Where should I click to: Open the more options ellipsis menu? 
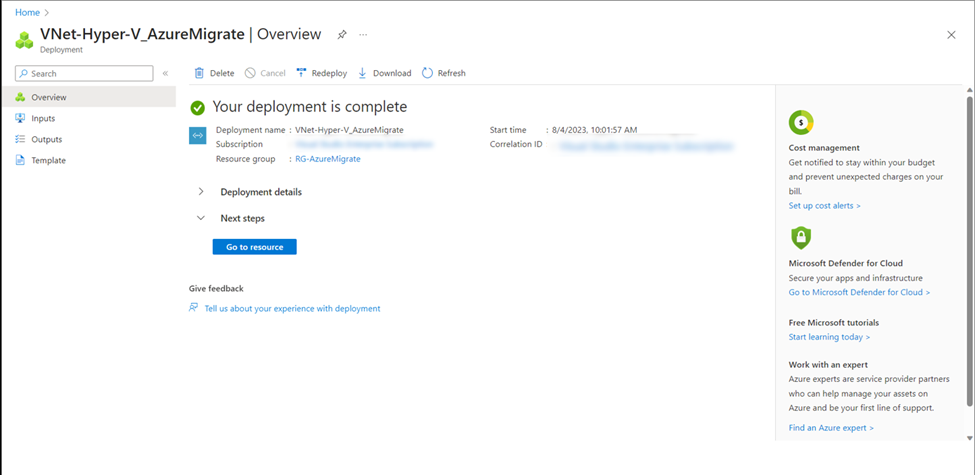[x=363, y=35]
